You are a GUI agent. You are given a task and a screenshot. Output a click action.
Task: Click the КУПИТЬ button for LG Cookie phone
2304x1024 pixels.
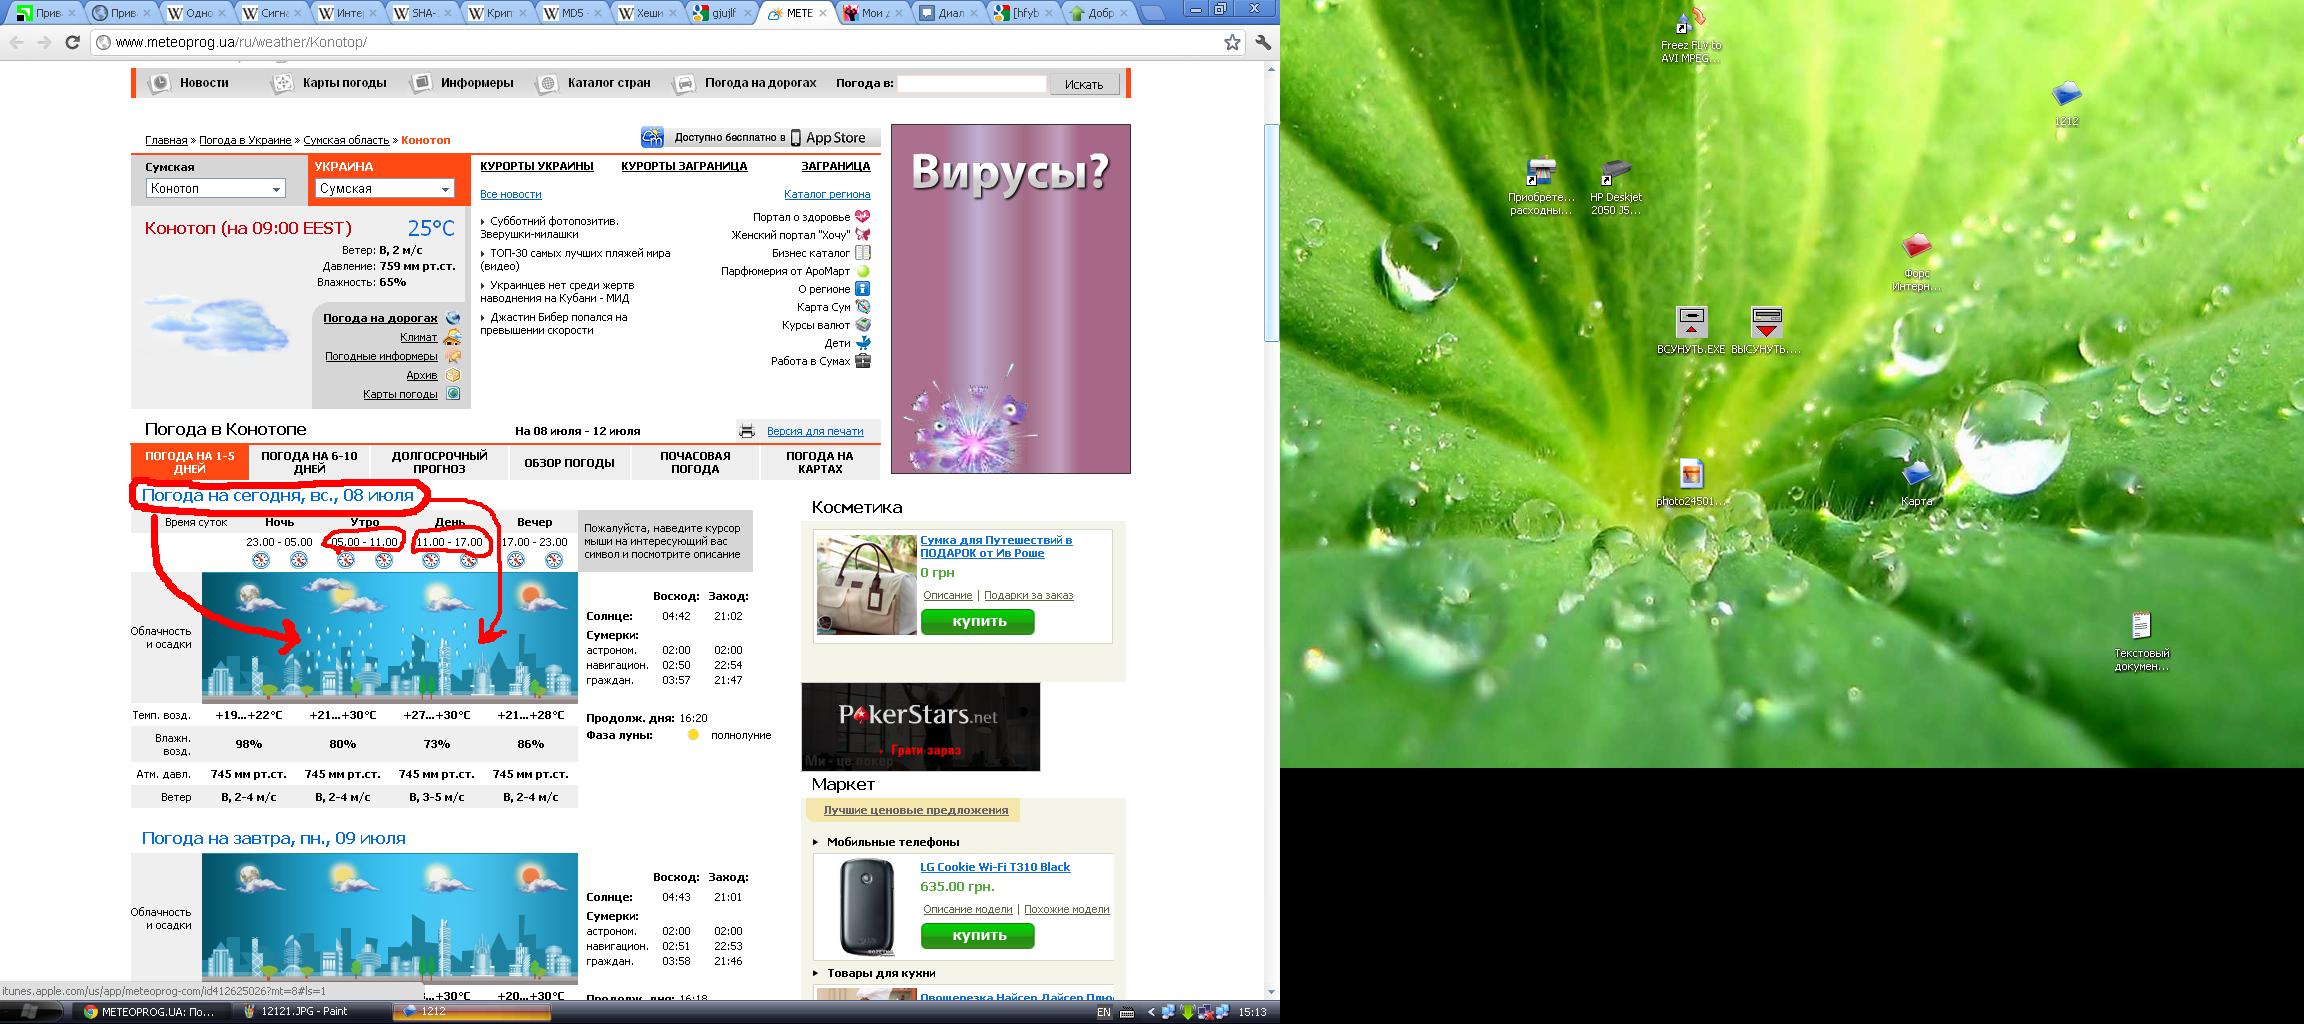(x=978, y=935)
